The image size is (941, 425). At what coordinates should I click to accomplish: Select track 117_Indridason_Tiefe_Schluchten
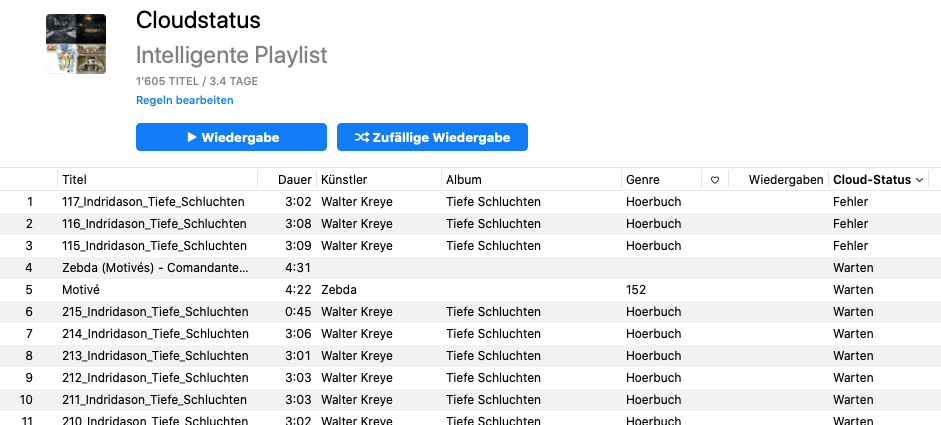154,202
